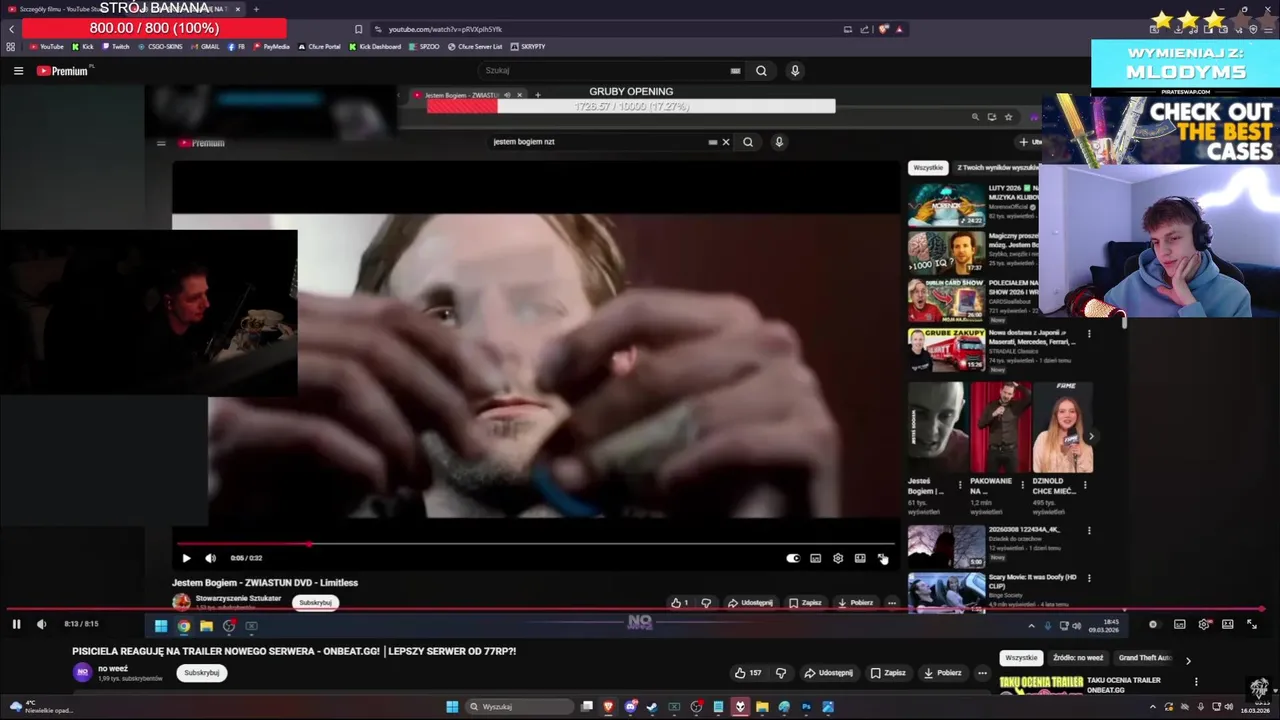This screenshot has width=1280, height=720.
Task: Select the Źródło: no weeż chip
Action: (x=1078, y=658)
